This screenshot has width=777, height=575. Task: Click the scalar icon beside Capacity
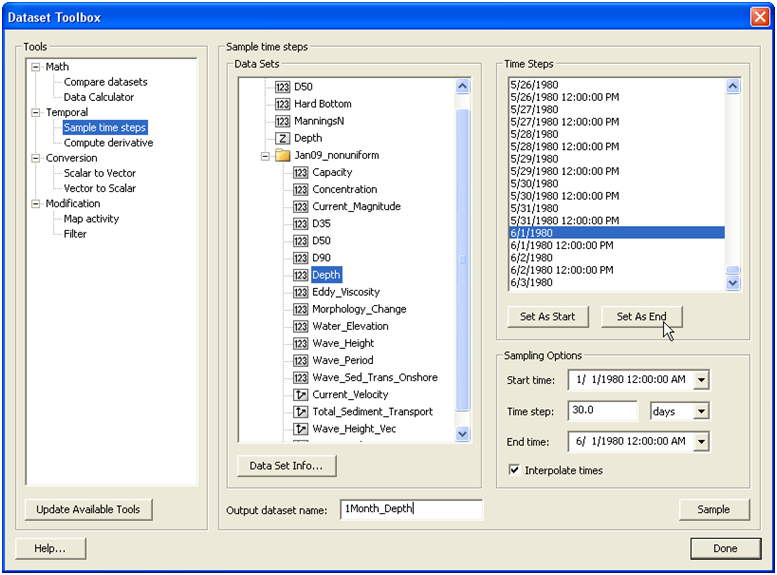point(300,172)
